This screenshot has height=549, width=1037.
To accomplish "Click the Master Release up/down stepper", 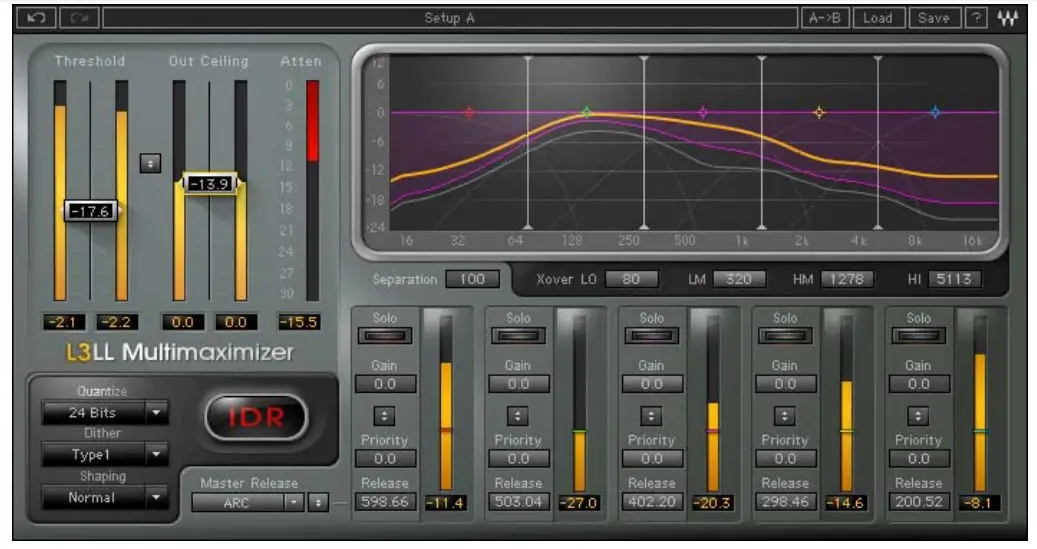I will coord(318,503).
